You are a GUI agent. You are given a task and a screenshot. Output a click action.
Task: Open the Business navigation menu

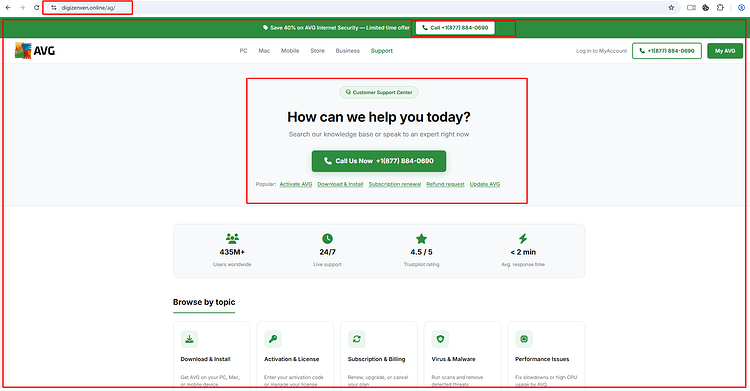[348, 51]
